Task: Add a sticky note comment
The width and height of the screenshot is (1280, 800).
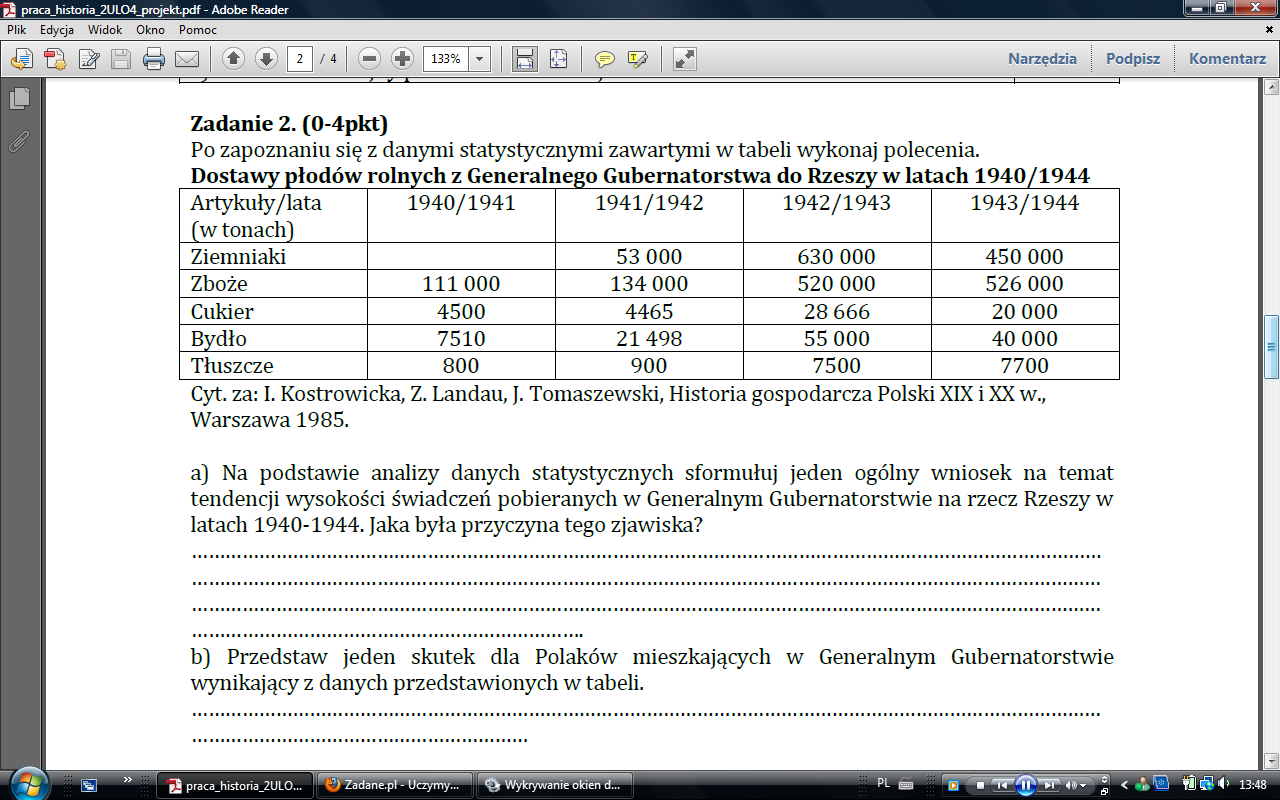Action: click(x=604, y=59)
